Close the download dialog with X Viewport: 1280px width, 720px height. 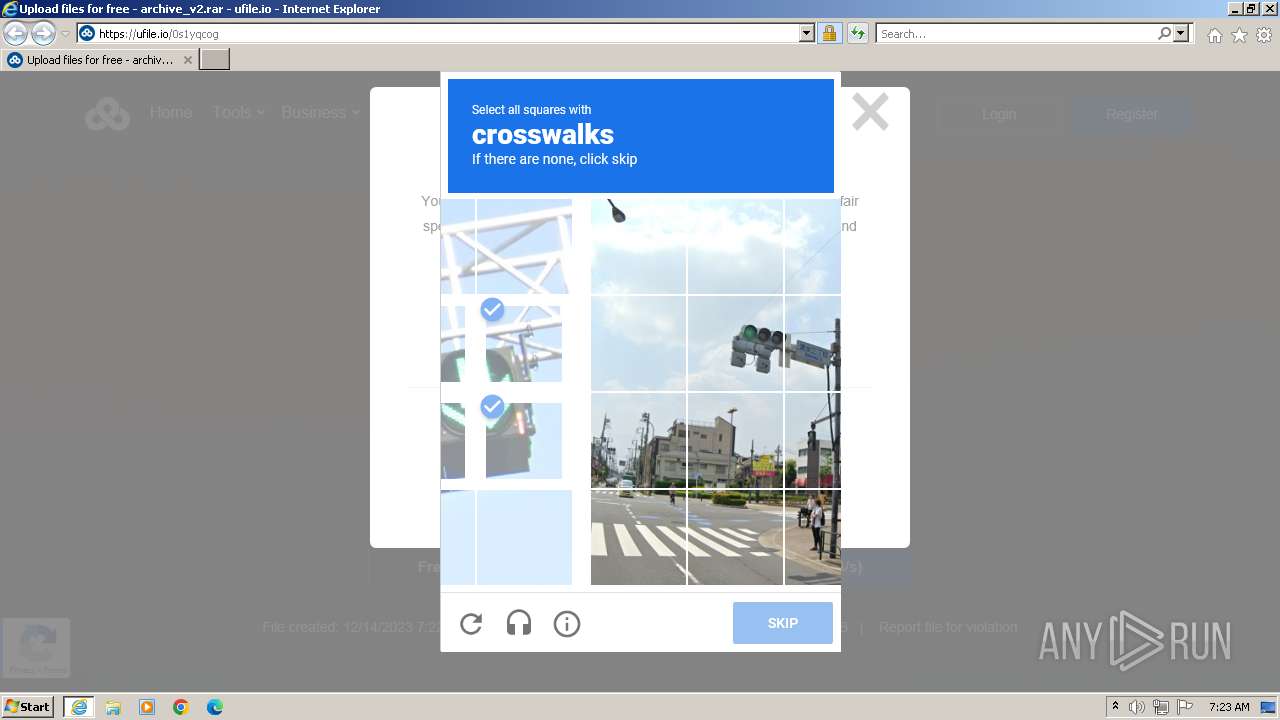[x=870, y=112]
